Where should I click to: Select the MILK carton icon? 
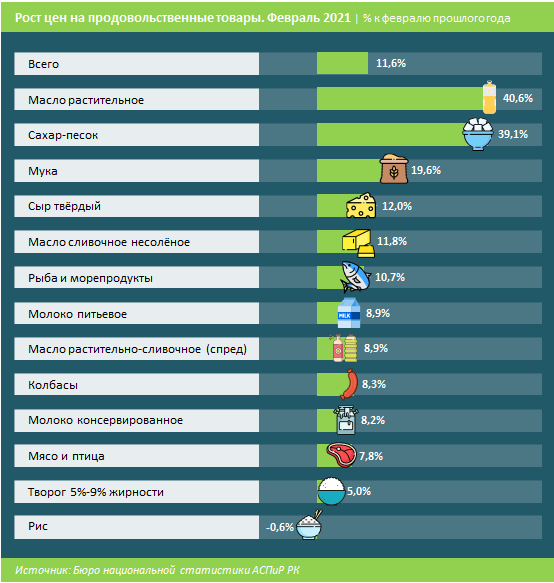(349, 313)
